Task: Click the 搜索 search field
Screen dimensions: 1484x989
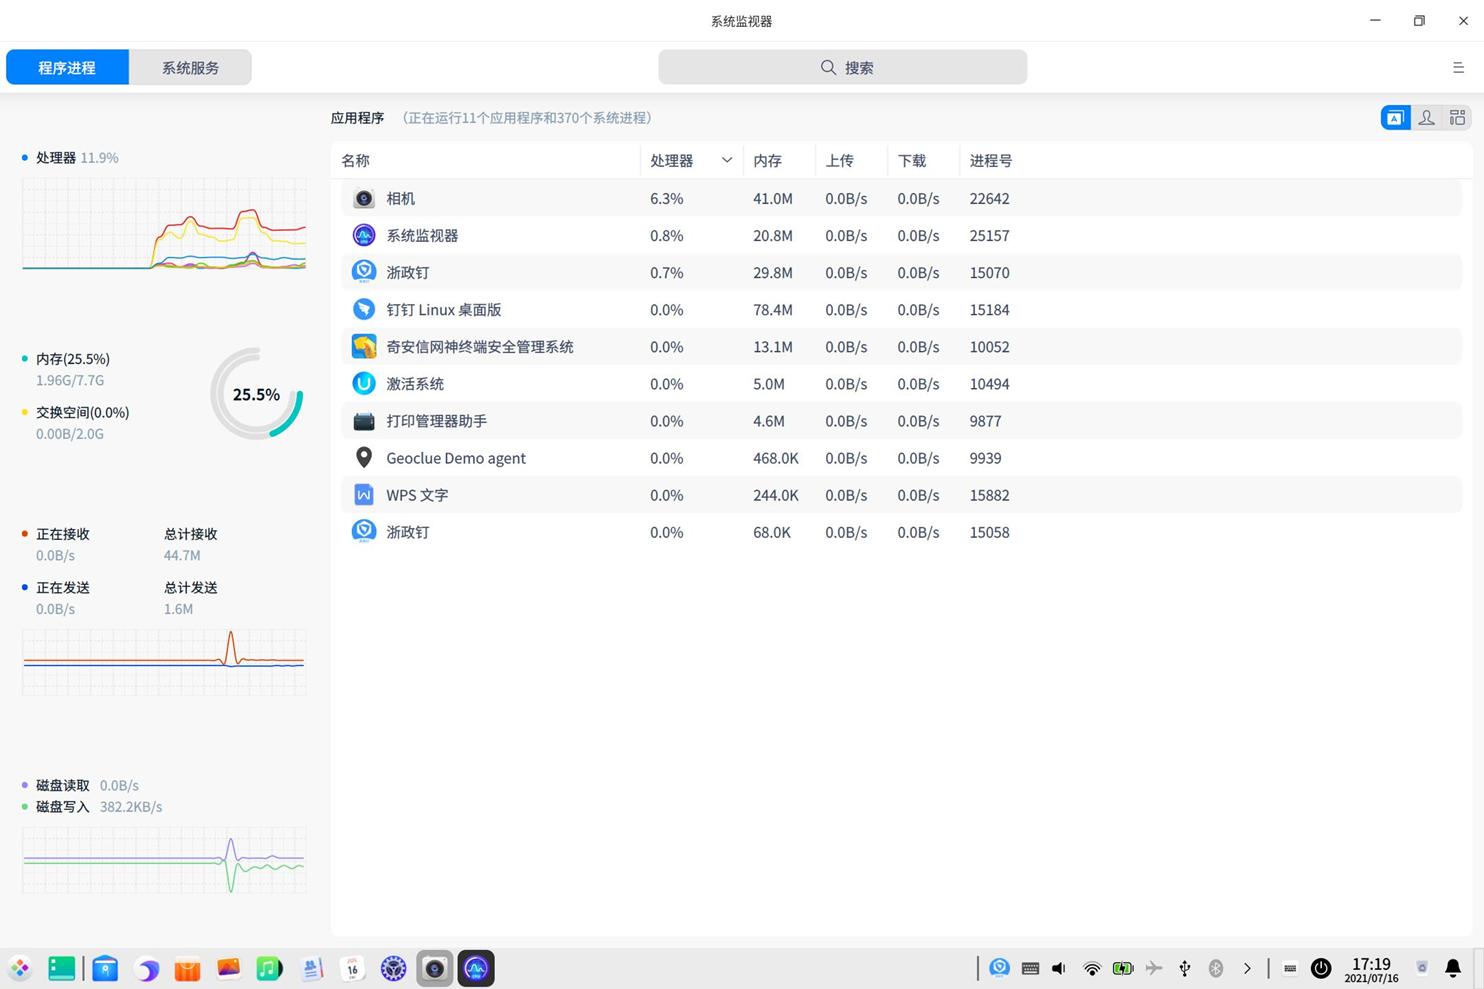Action: 842,67
